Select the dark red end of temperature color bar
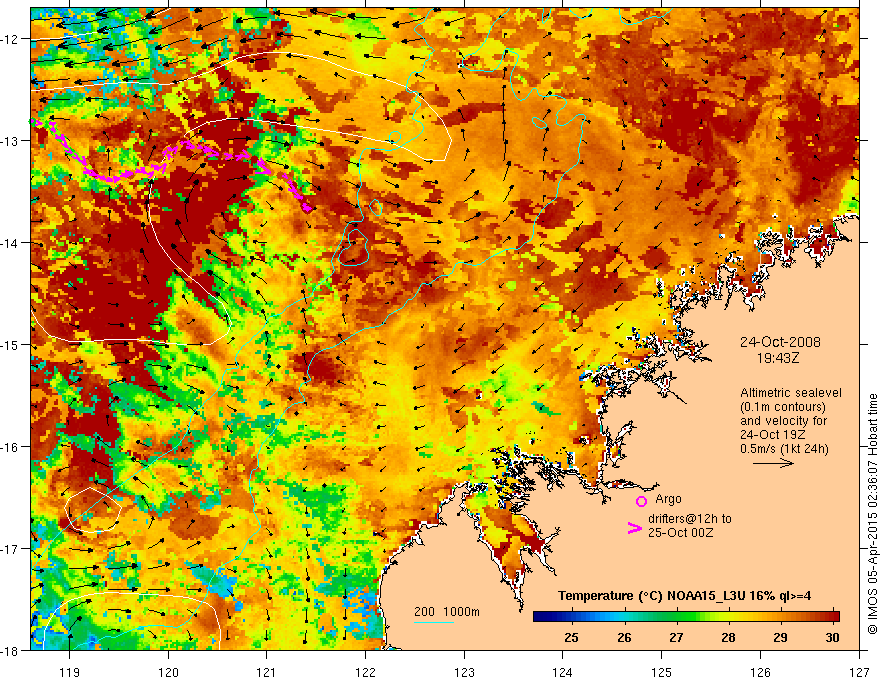880x680 pixels. (833, 617)
